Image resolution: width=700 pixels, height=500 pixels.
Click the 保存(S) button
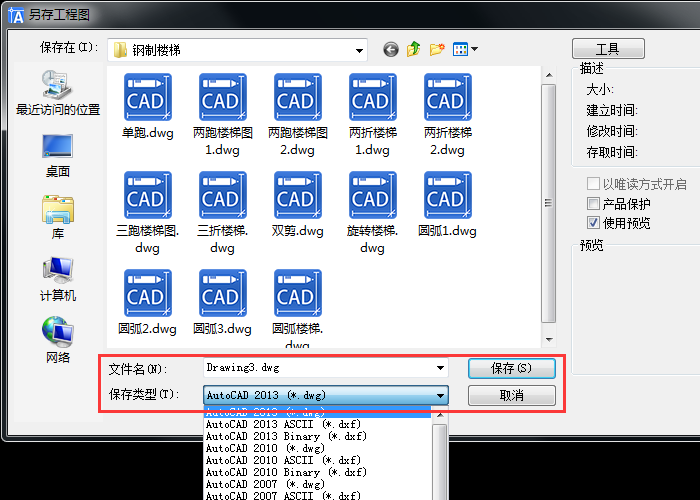(512, 368)
